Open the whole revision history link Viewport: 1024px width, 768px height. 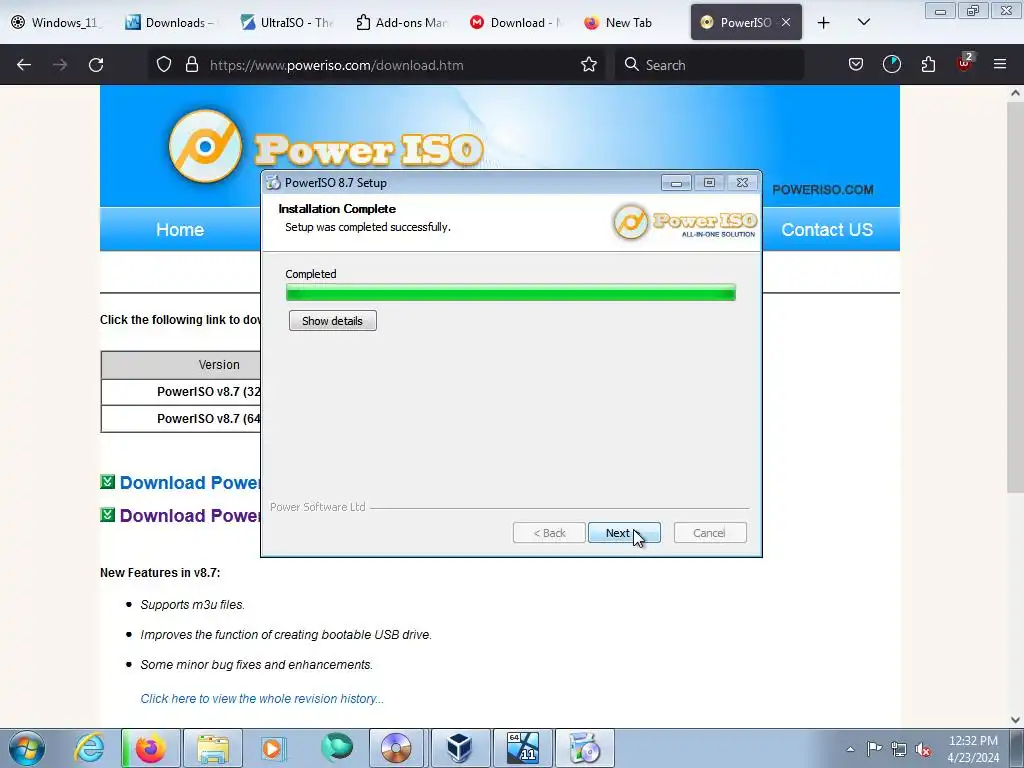tap(262, 699)
